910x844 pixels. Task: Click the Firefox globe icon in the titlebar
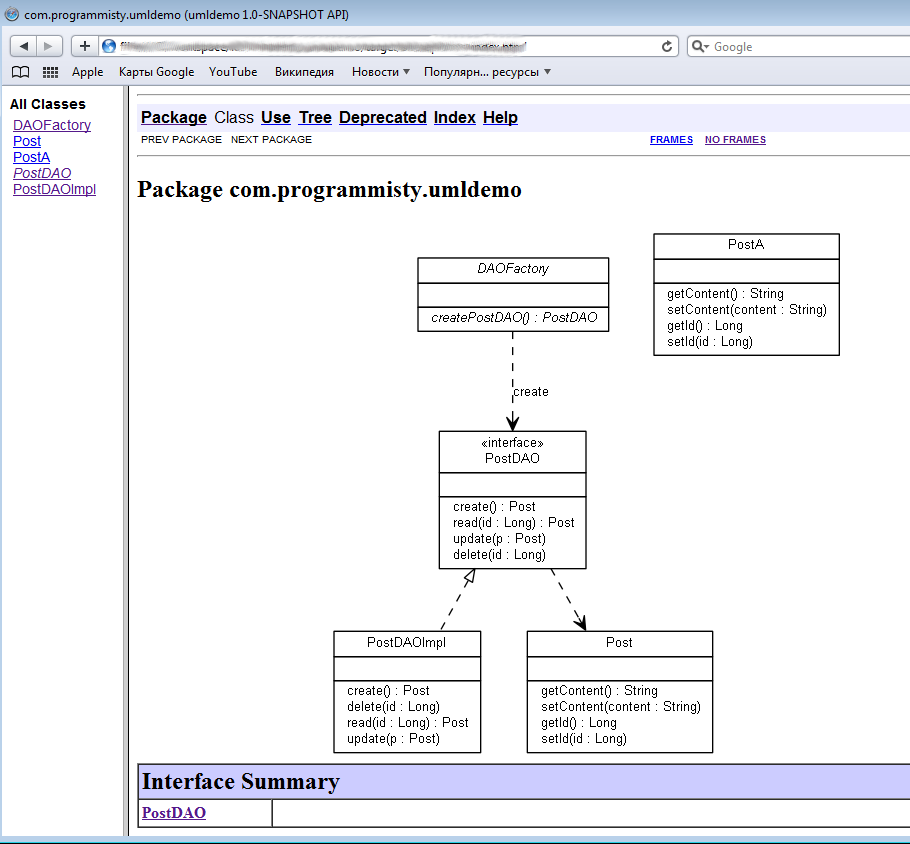point(10,14)
